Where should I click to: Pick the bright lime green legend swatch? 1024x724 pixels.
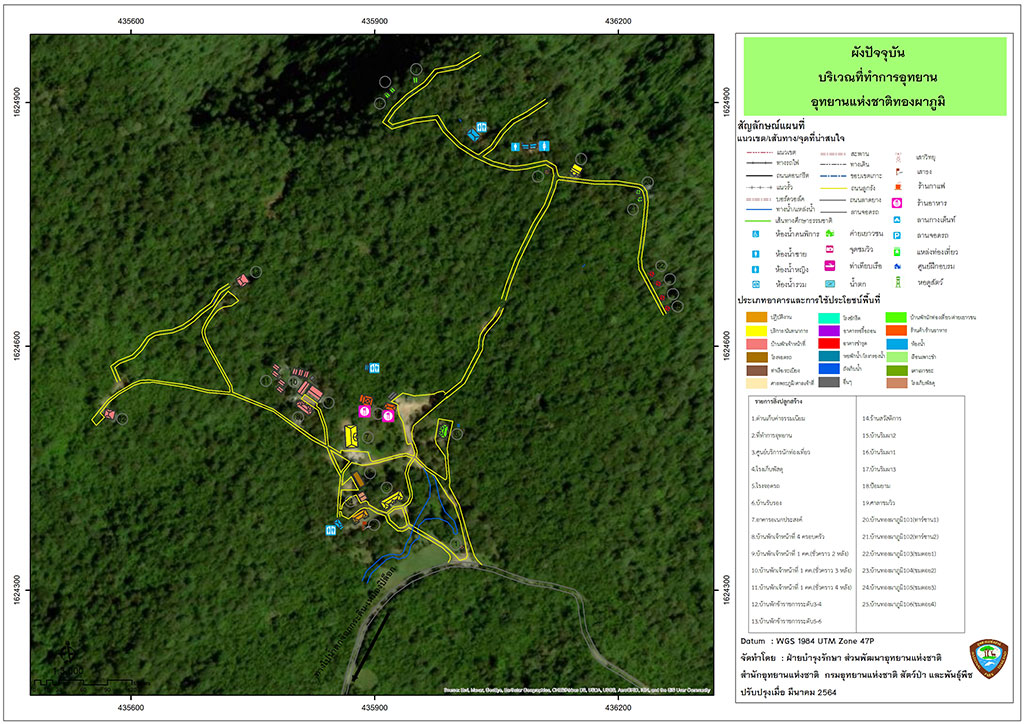(x=897, y=317)
